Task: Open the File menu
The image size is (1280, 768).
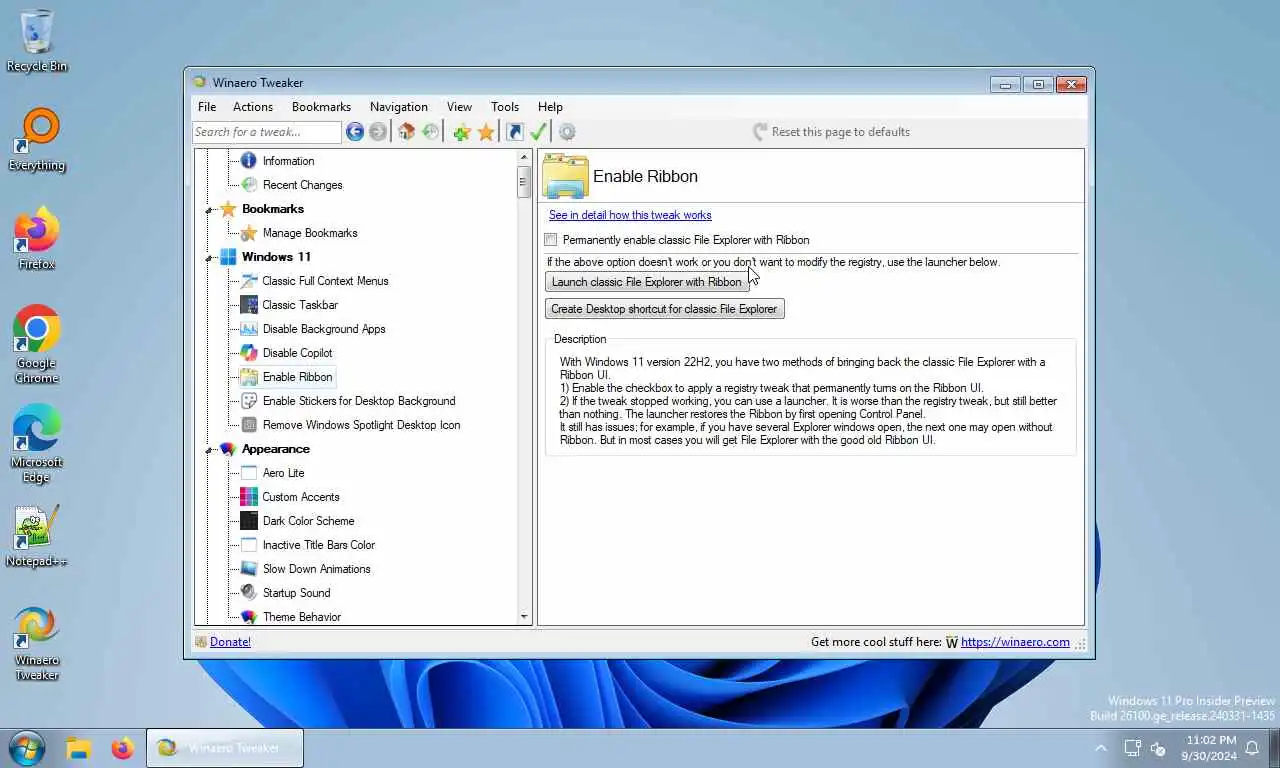Action: point(207,107)
